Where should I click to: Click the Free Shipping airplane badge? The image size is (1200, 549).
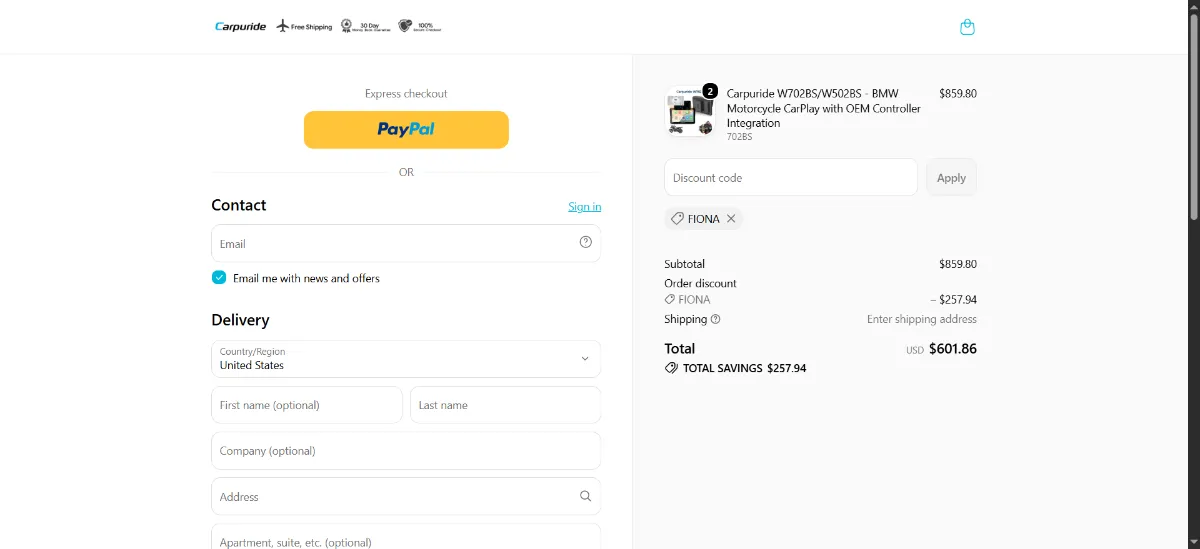point(304,27)
